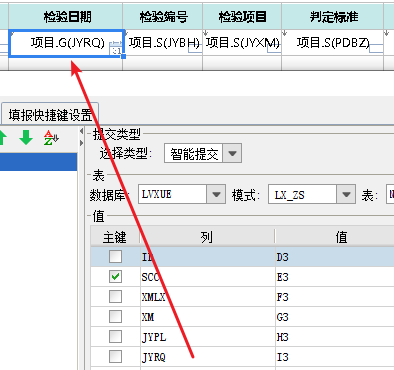The image size is (394, 370).
Task: Open the 选择类型 dropdown showing 智能提交
Action: [x=232, y=153]
